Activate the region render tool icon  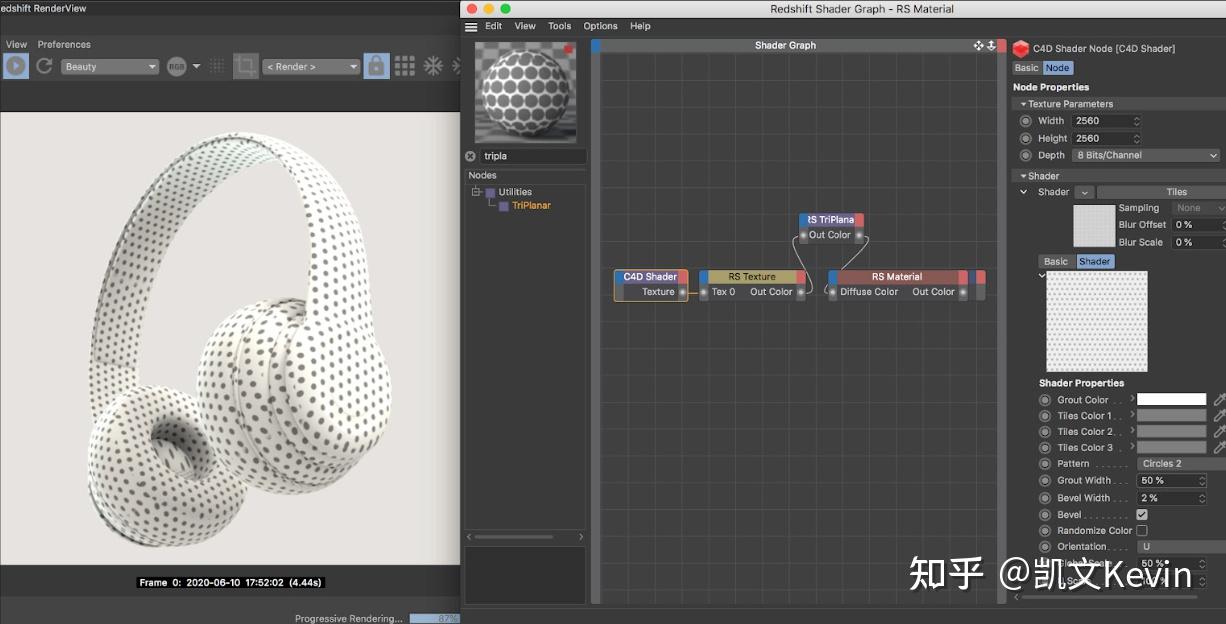[x=246, y=65]
